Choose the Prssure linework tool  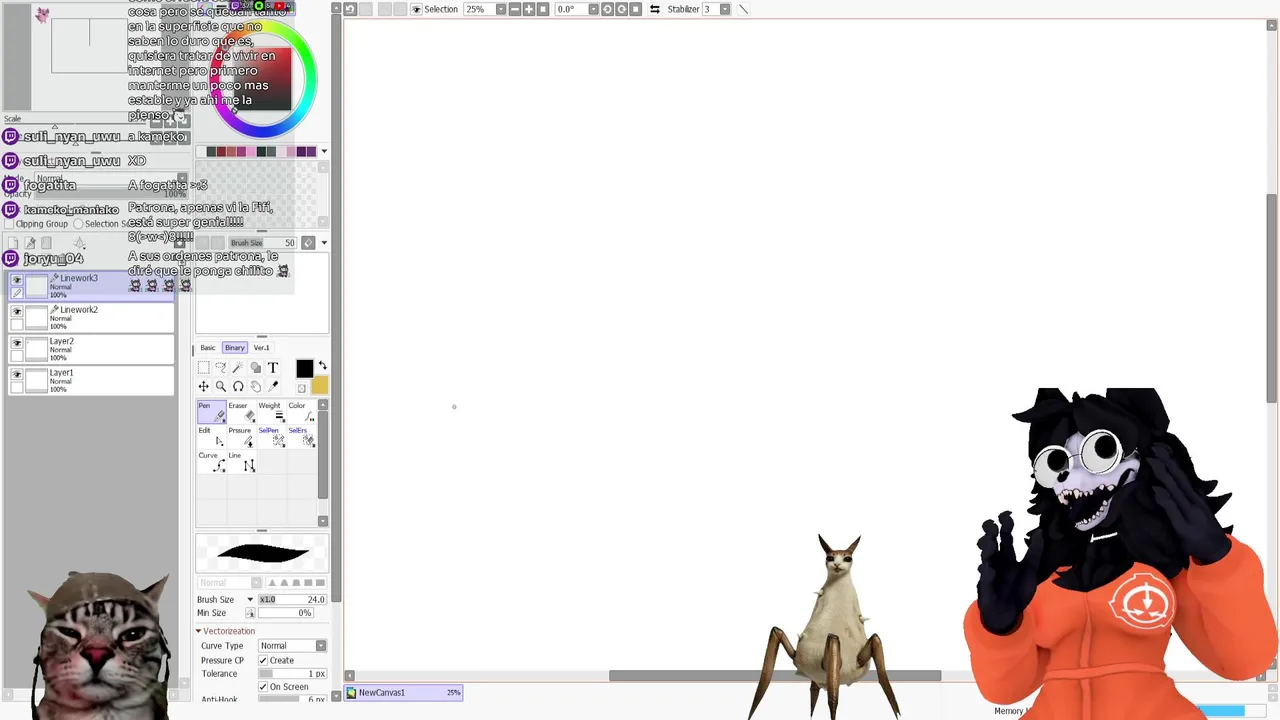coord(241,437)
